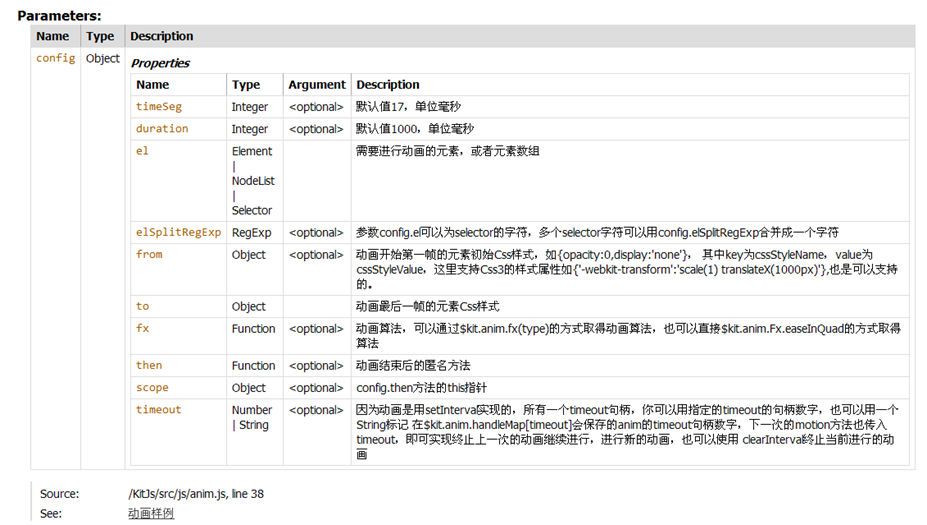Click the 动画最后一帧的元素Css样式 description
Viewport: 927px width, 525px height.
coord(427,306)
